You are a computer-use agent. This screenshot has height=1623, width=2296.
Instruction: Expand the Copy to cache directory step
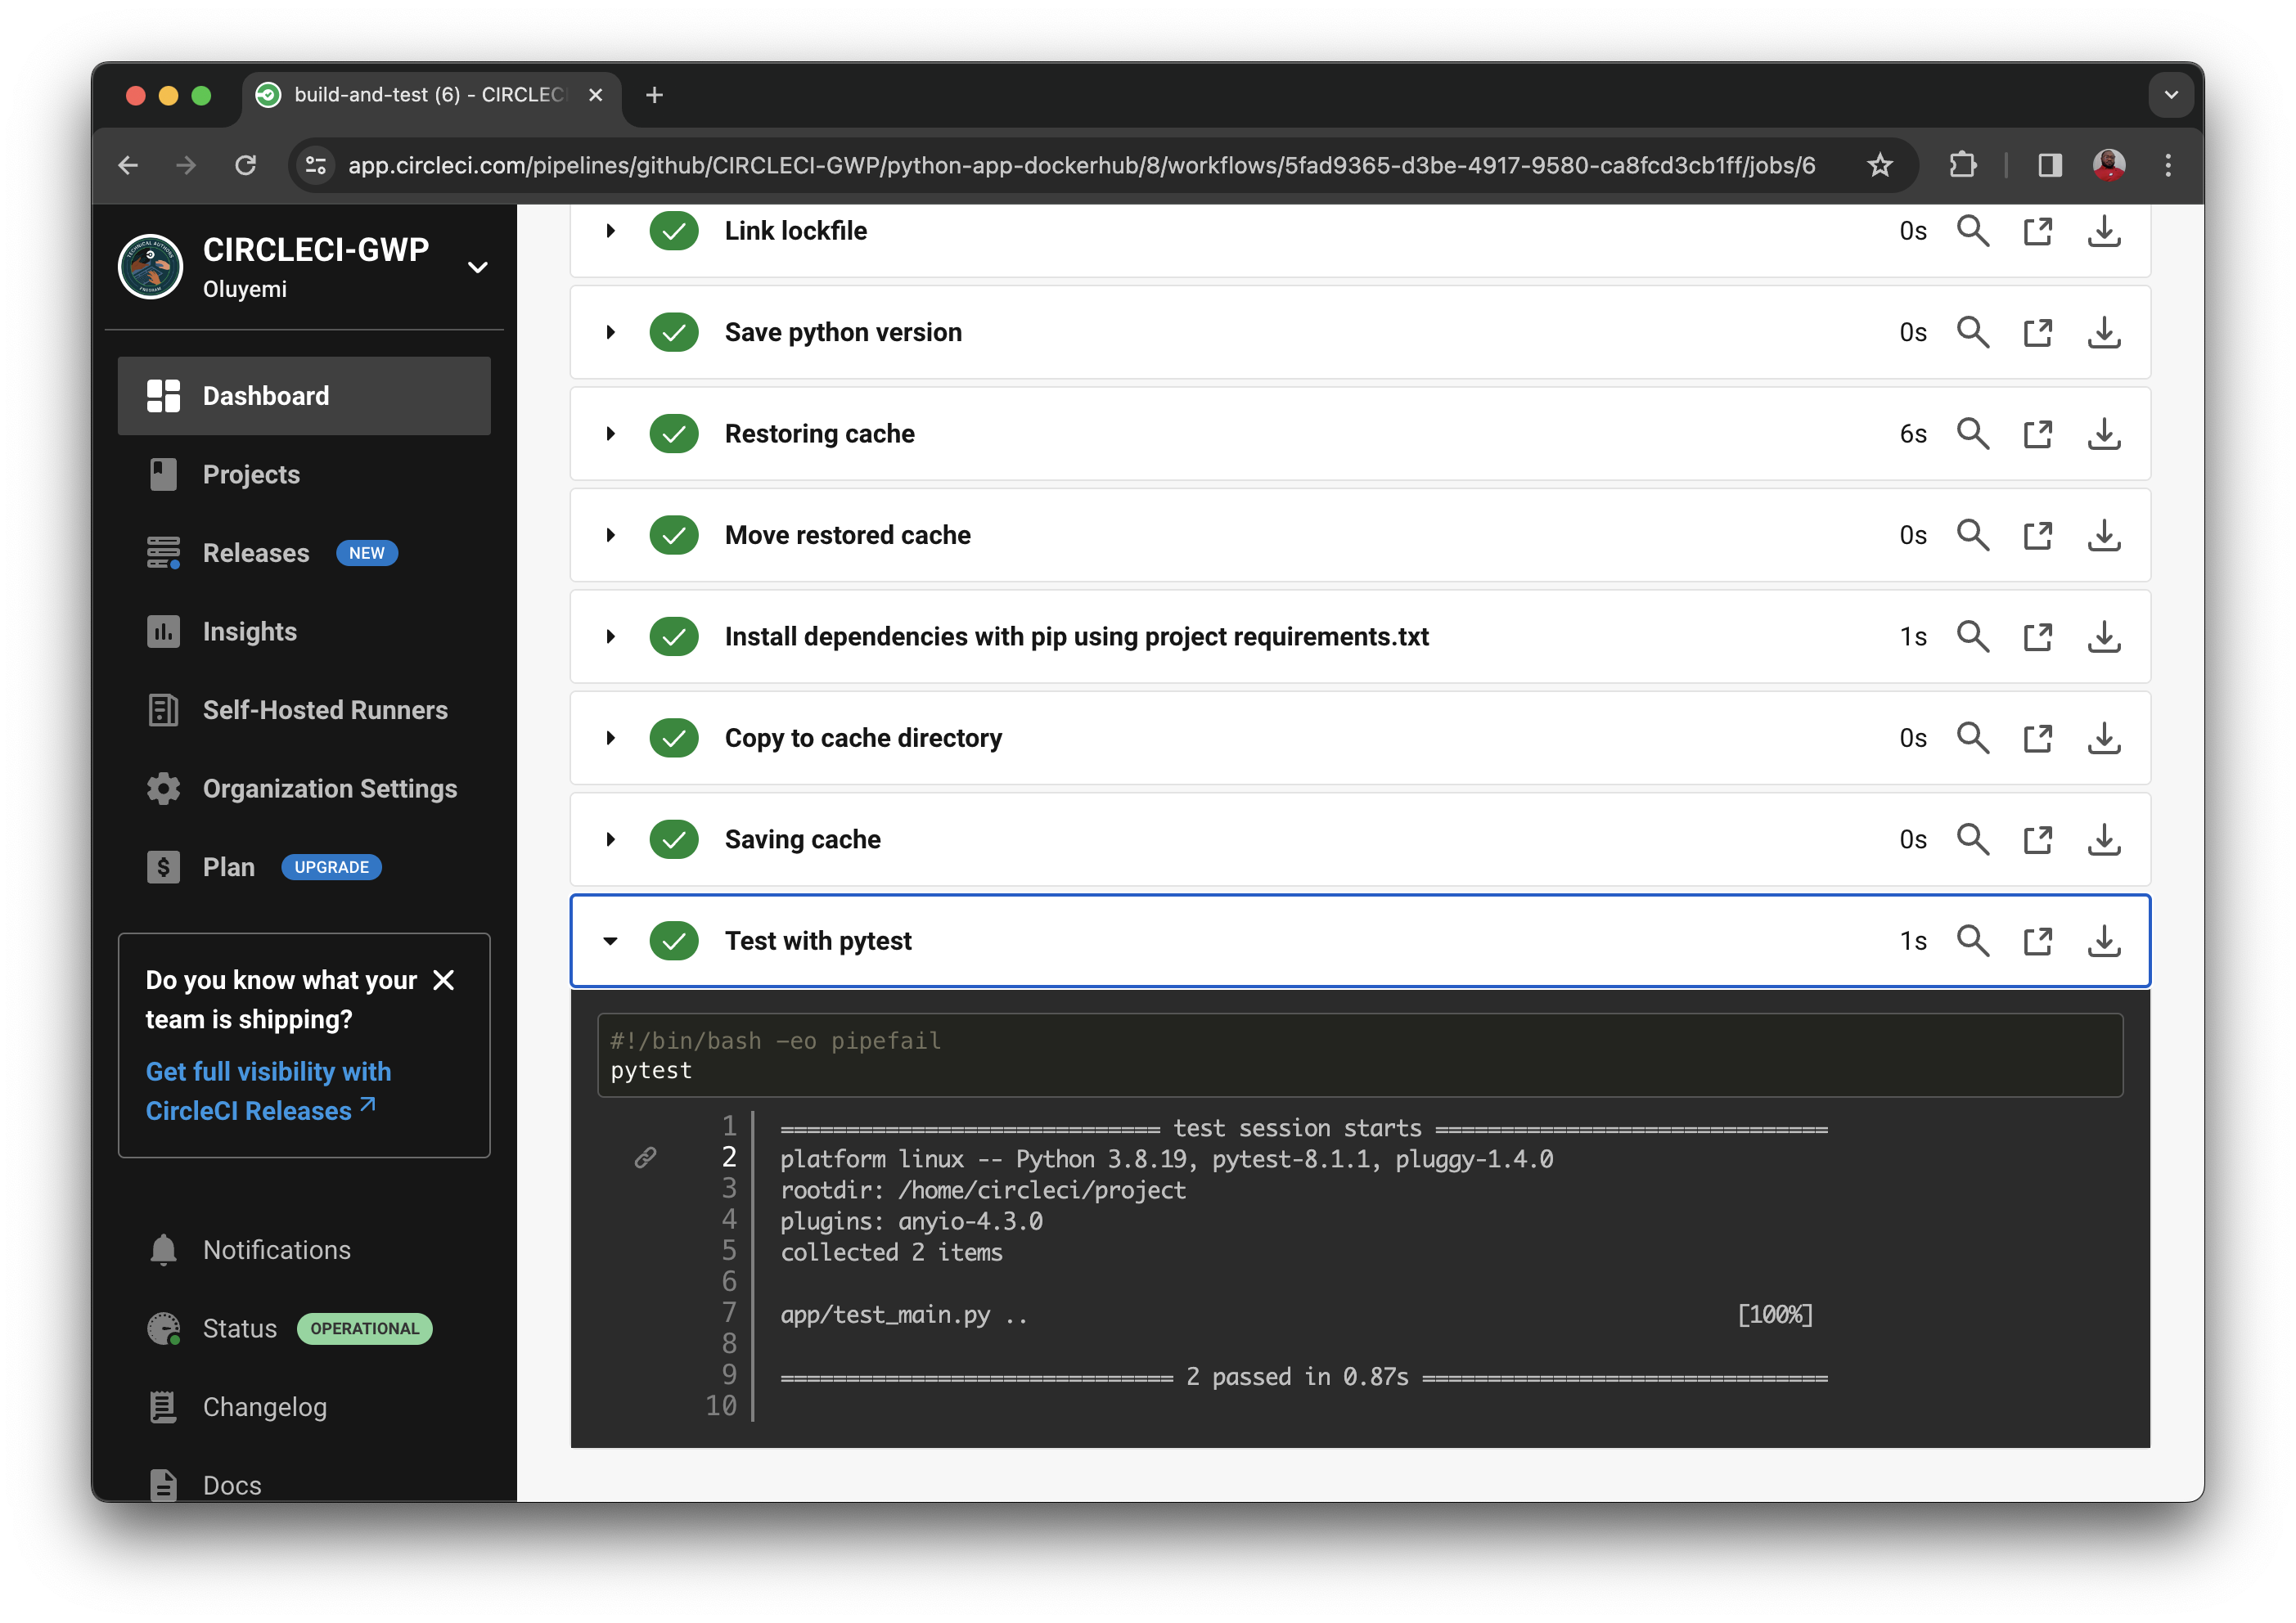point(610,738)
